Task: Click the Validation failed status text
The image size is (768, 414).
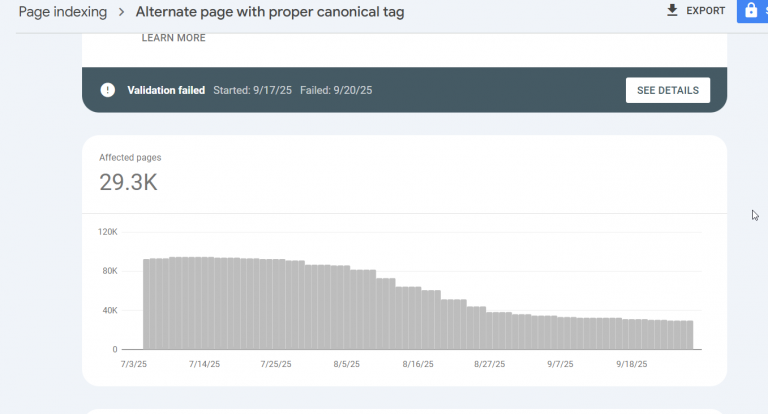Action: (x=166, y=90)
